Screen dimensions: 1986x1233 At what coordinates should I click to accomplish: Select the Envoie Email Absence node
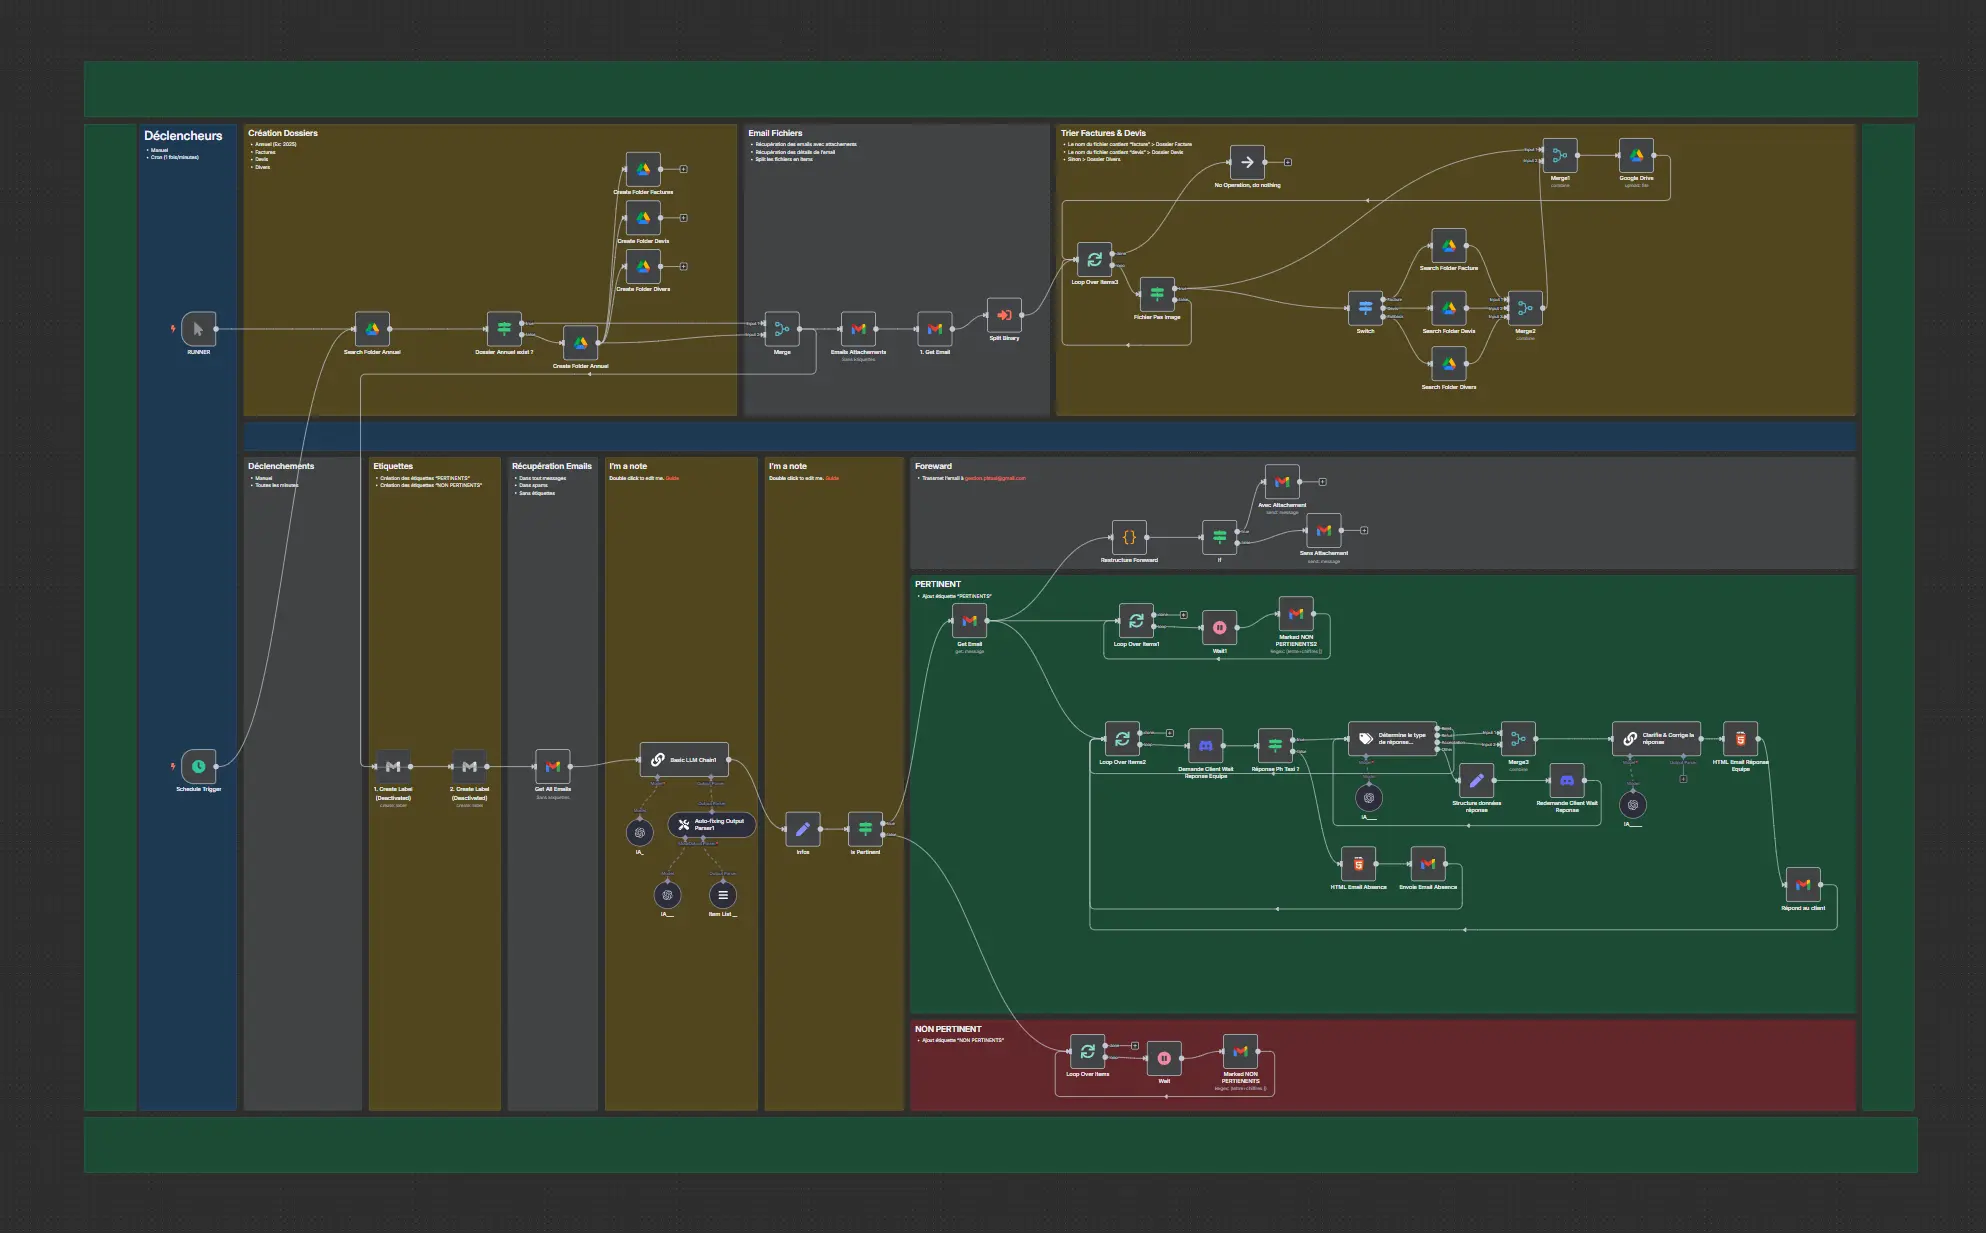[1428, 864]
